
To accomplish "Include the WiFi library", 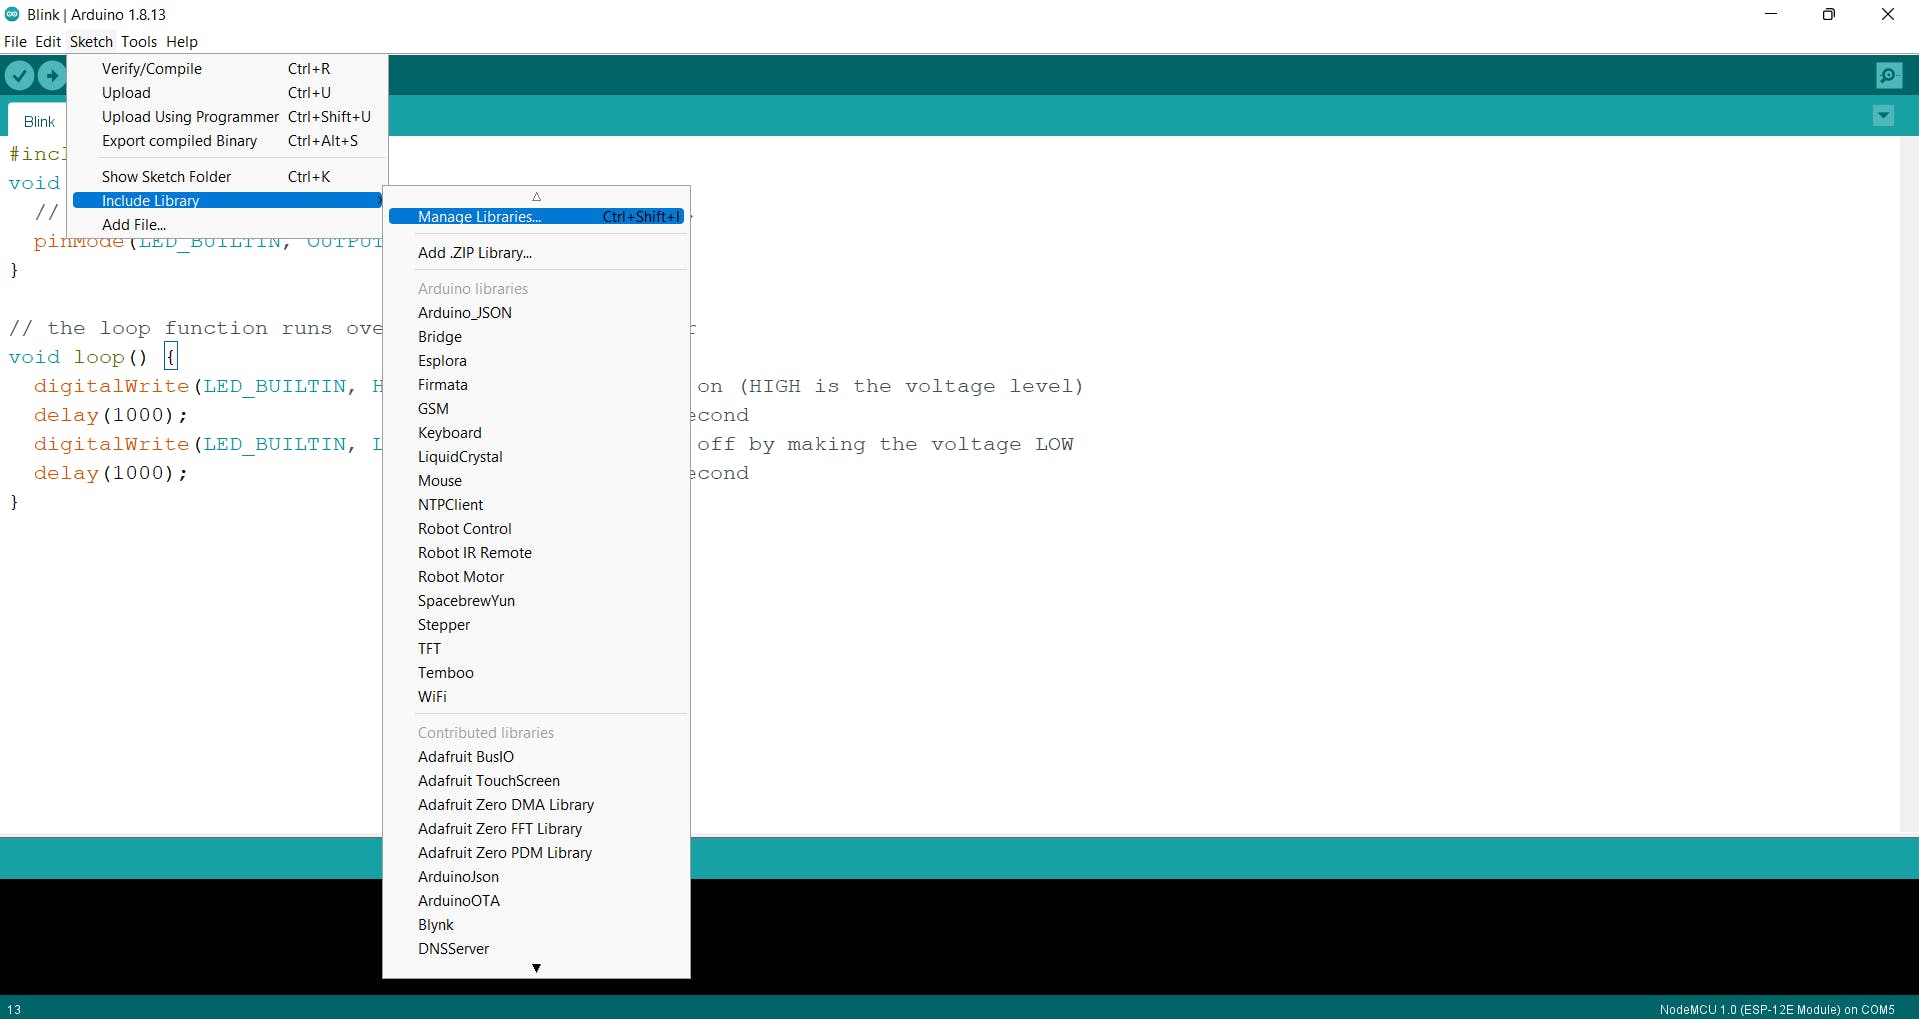I will pos(536,697).
